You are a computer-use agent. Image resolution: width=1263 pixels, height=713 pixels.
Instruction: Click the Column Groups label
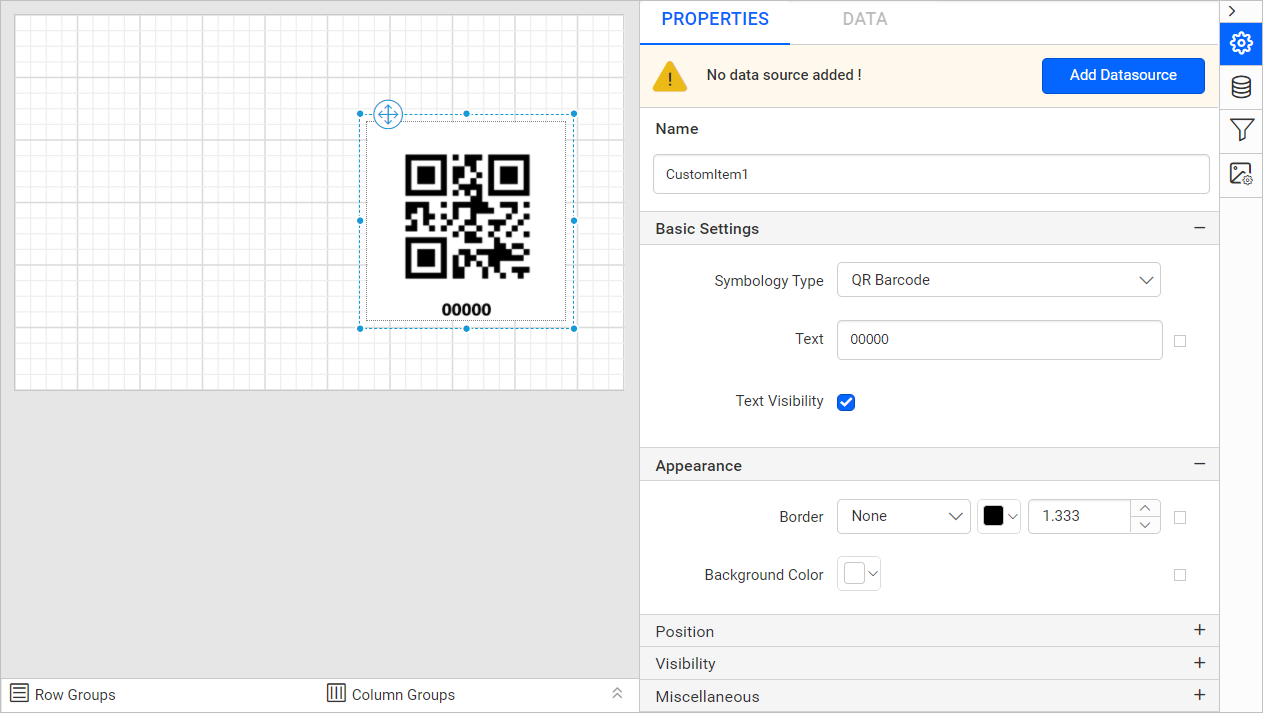pyautogui.click(x=403, y=694)
